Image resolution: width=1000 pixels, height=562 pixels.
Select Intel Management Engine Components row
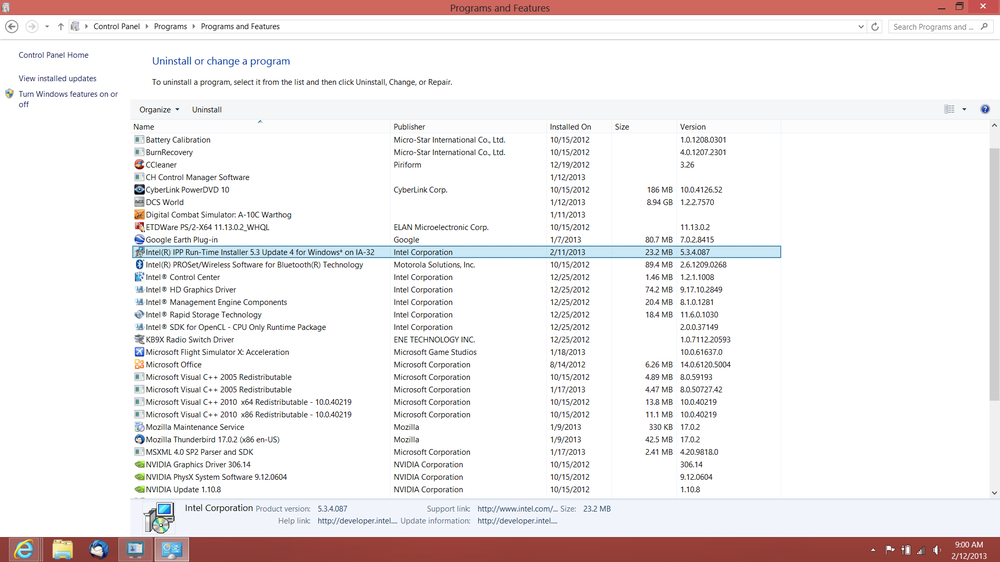(x=456, y=302)
